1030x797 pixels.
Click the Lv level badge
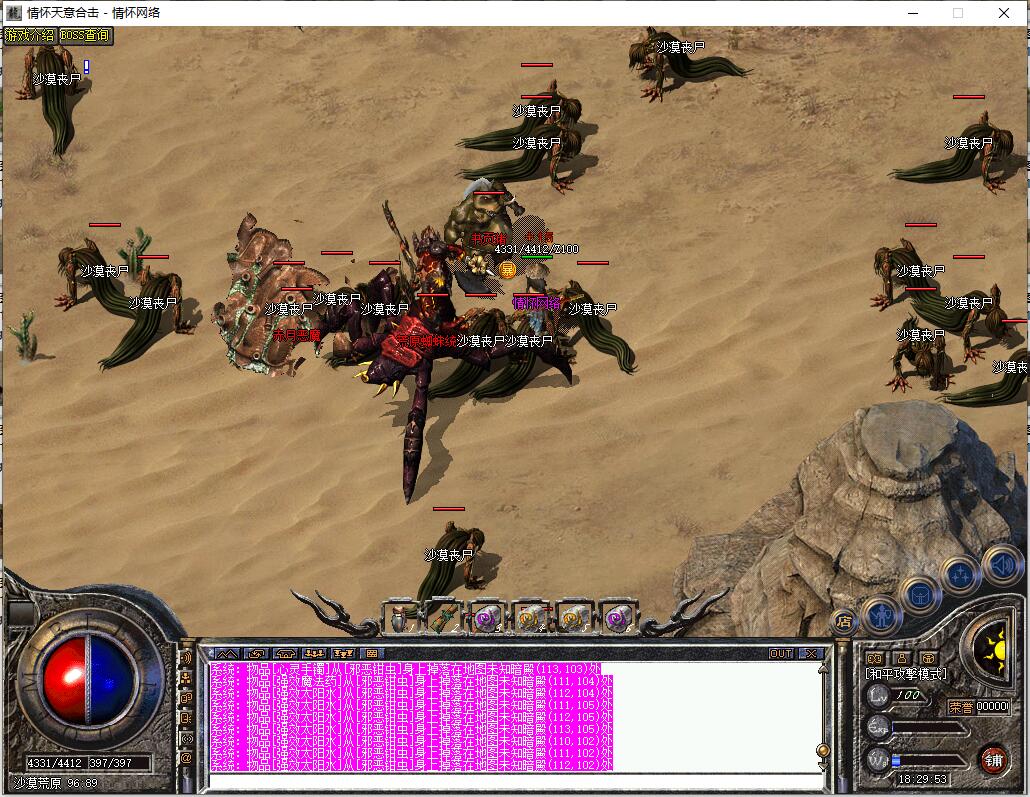pos(878,696)
